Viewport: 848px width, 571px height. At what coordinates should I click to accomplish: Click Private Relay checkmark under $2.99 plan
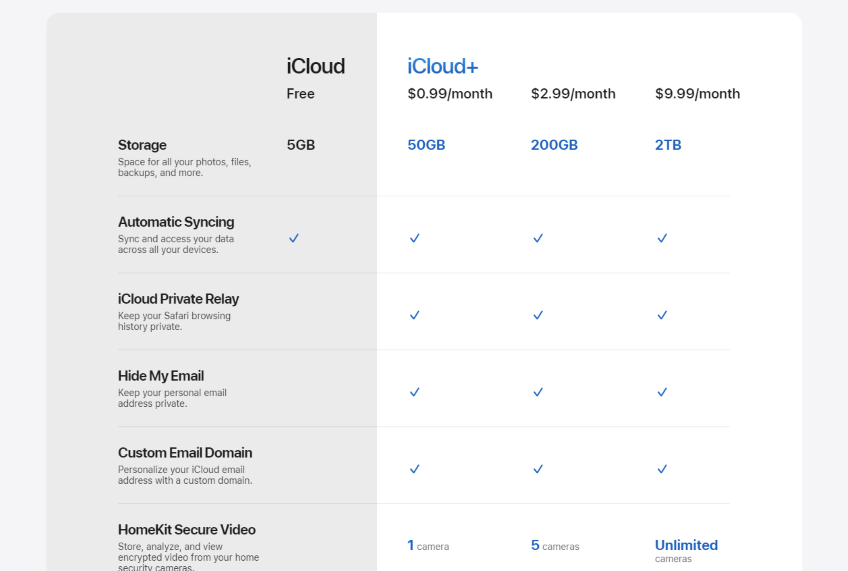click(538, 315)
